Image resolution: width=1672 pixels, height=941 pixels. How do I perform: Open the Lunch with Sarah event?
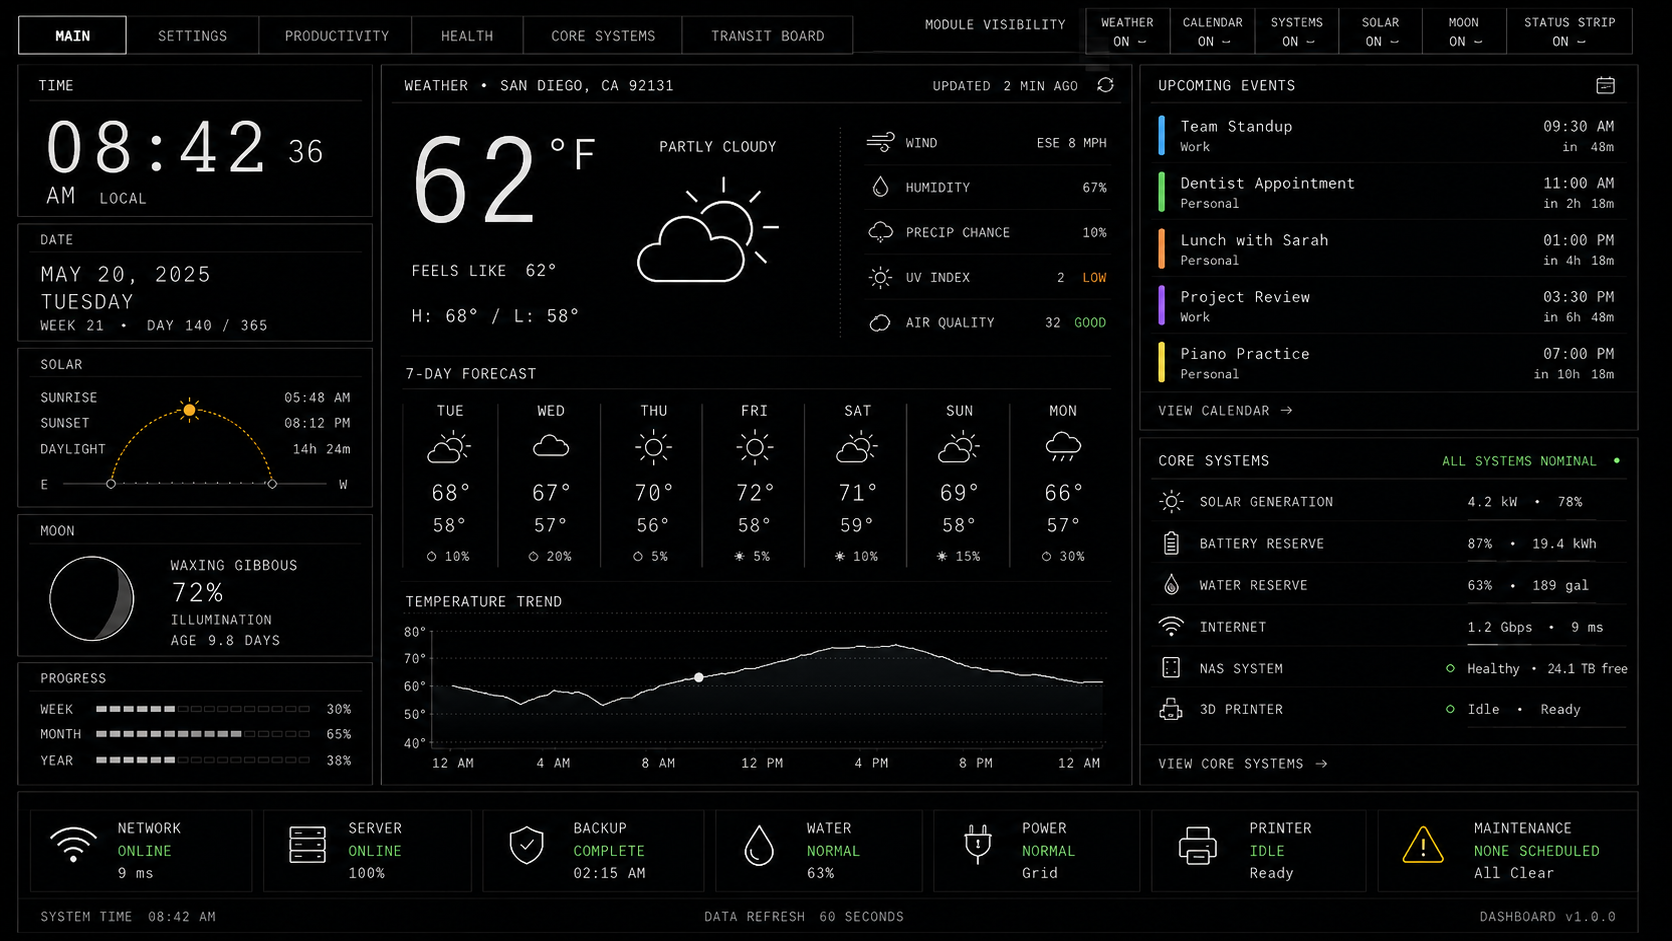[x=1387, y=249]
